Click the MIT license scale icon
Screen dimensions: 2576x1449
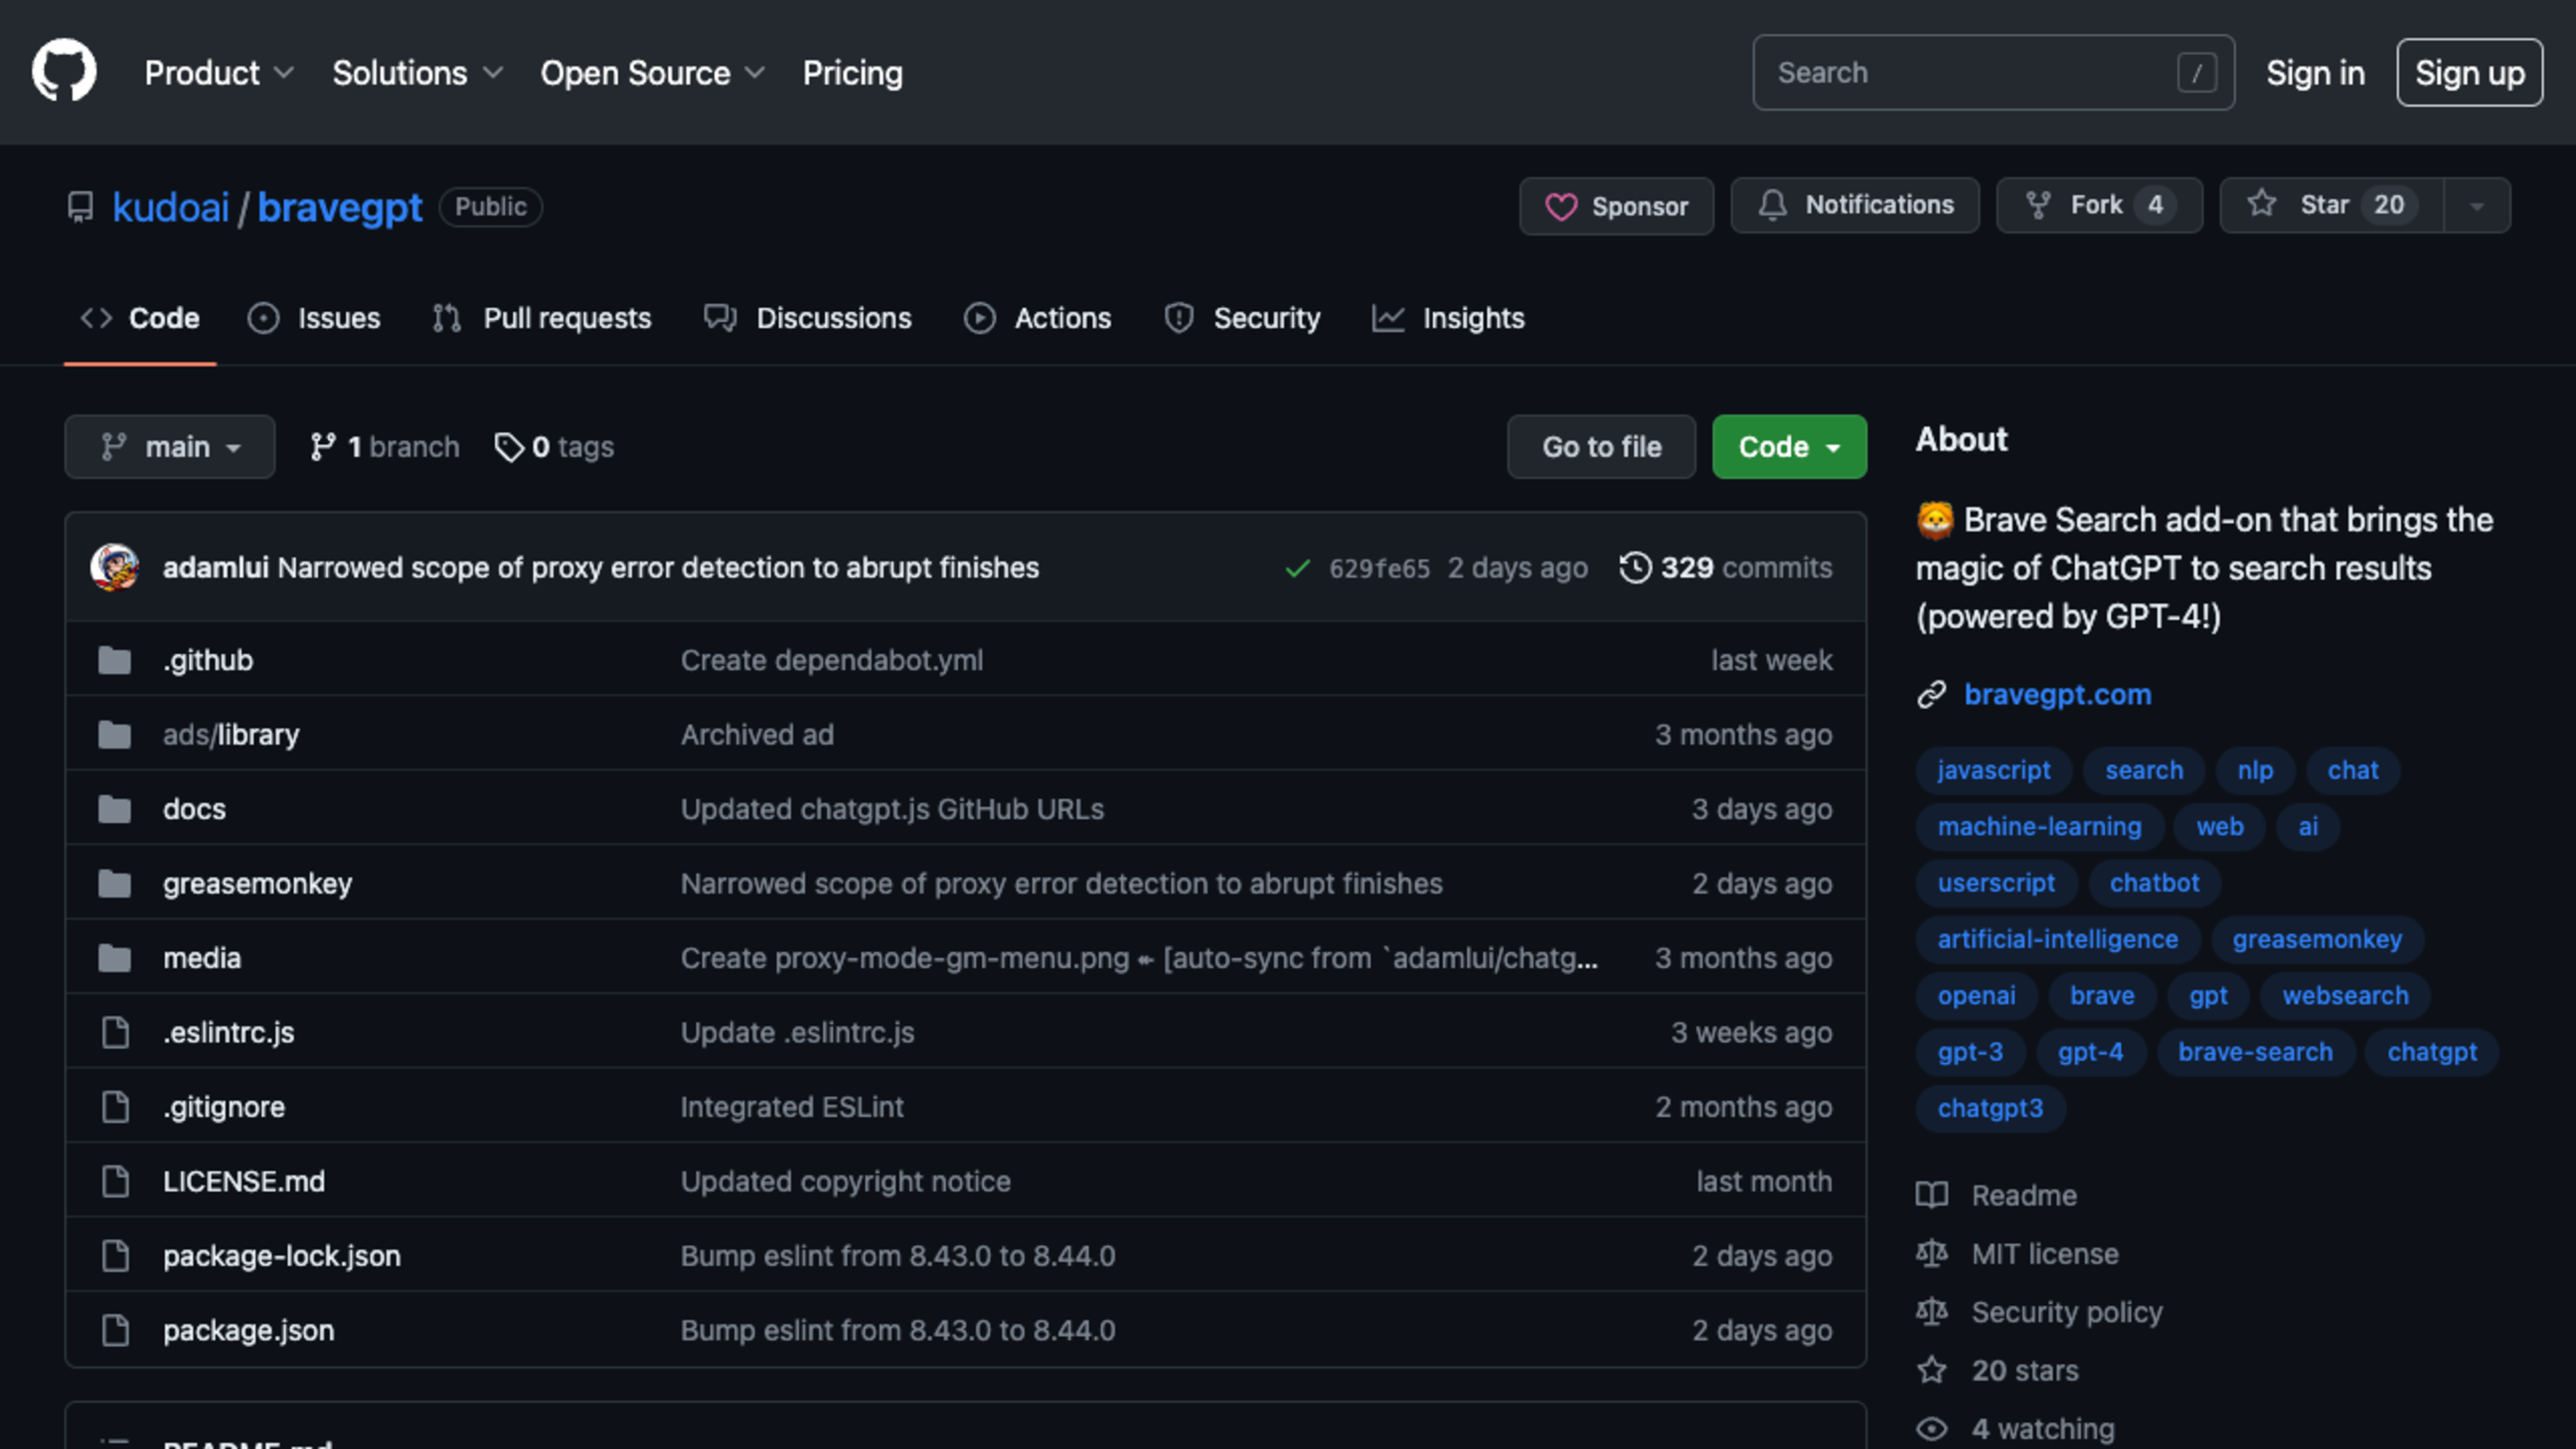(x=1931, y=1253)
